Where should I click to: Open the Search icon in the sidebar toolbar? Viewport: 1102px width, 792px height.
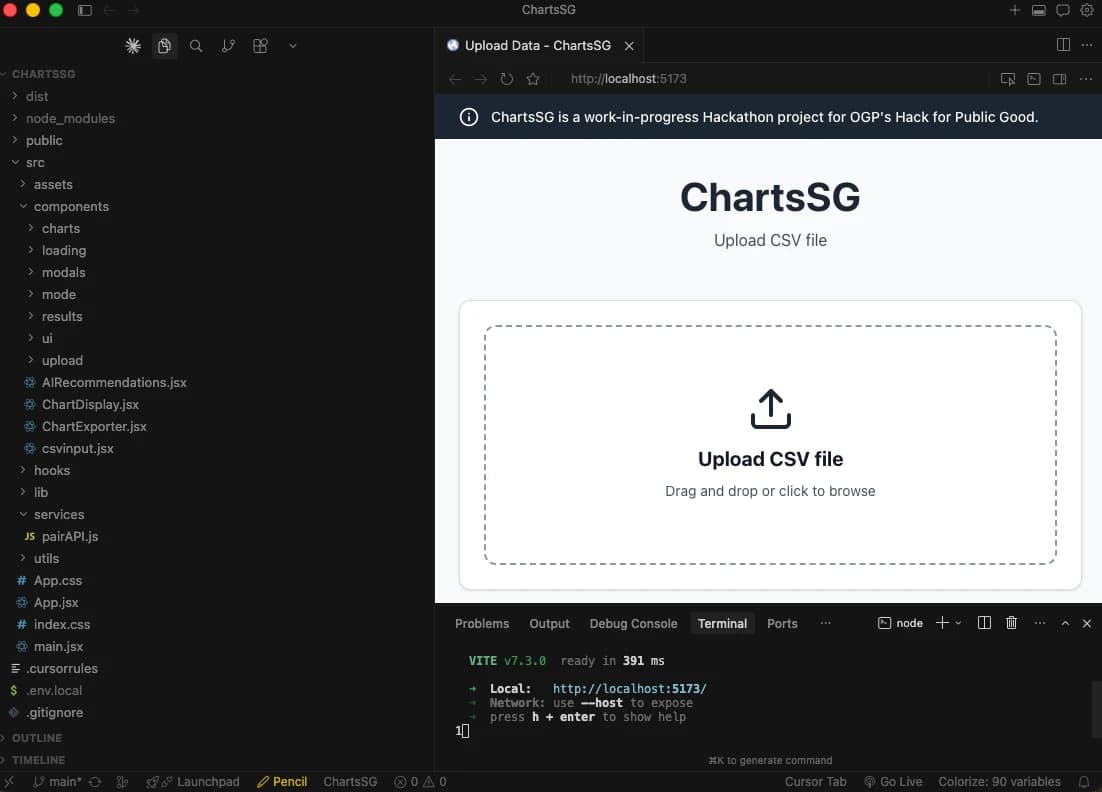pyautogui.click(x=196, y=45)
